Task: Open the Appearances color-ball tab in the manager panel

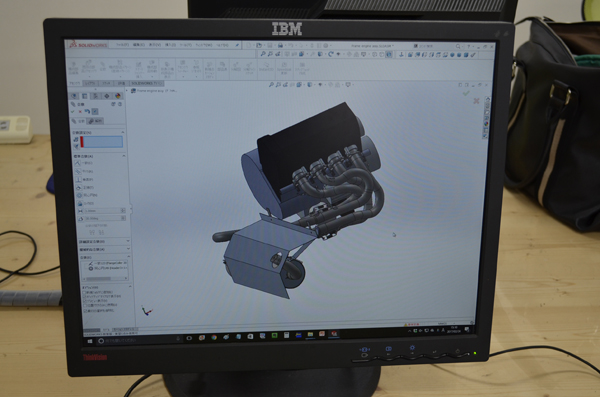Action: 117,96
